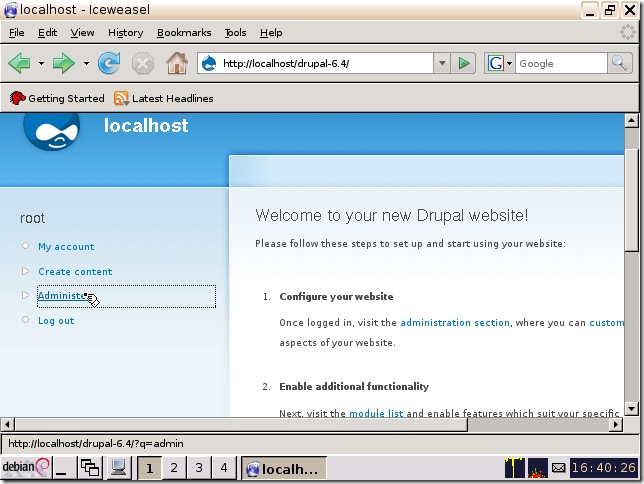Click the Enable additional functionality step text
Image resolution: width=644 pixels, height=484 pixels.
coord(354,387)
